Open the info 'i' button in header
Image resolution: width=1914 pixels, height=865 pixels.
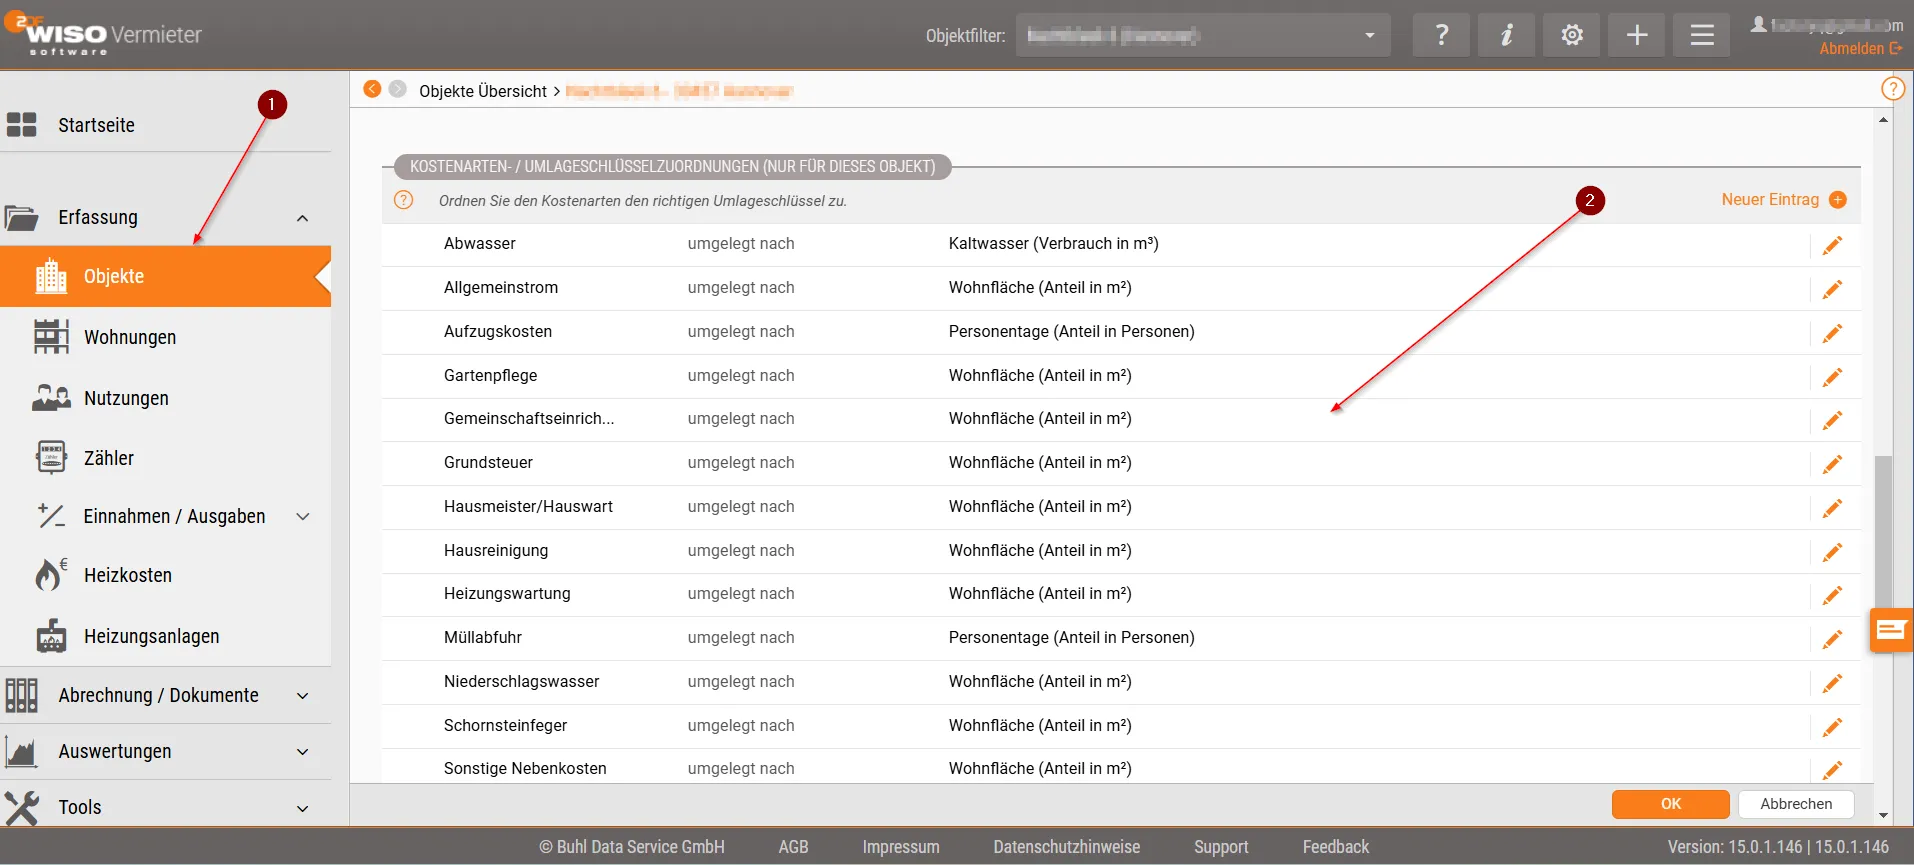tap(1506, 36)
